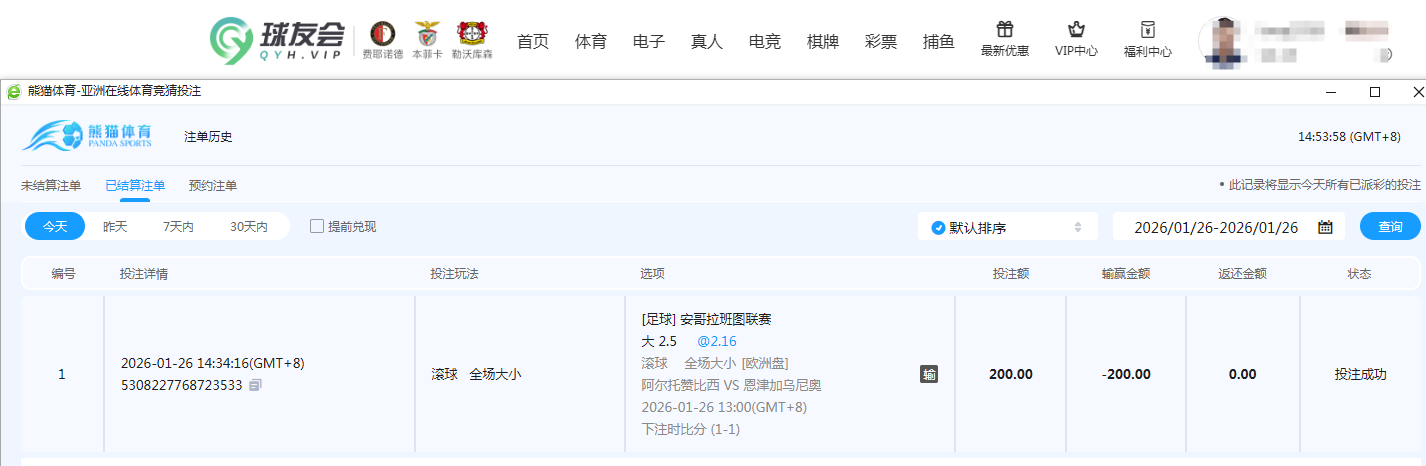
Task: Open 电子 navigation item
Action: pyautogui.click(x=649, y=42)
